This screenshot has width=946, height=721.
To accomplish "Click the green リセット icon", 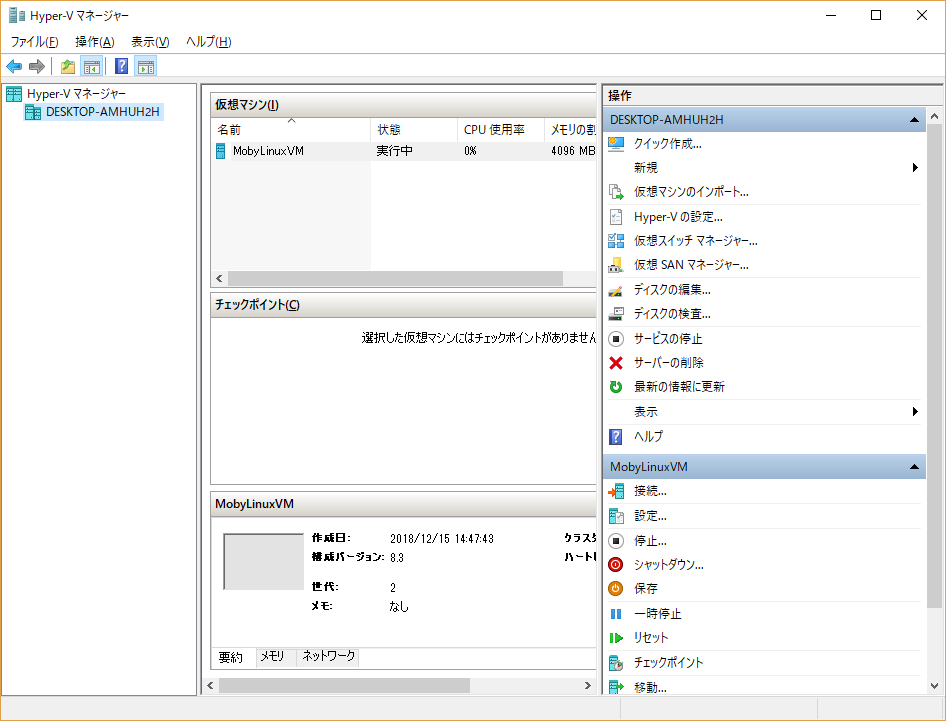I will tap(615, 638).
